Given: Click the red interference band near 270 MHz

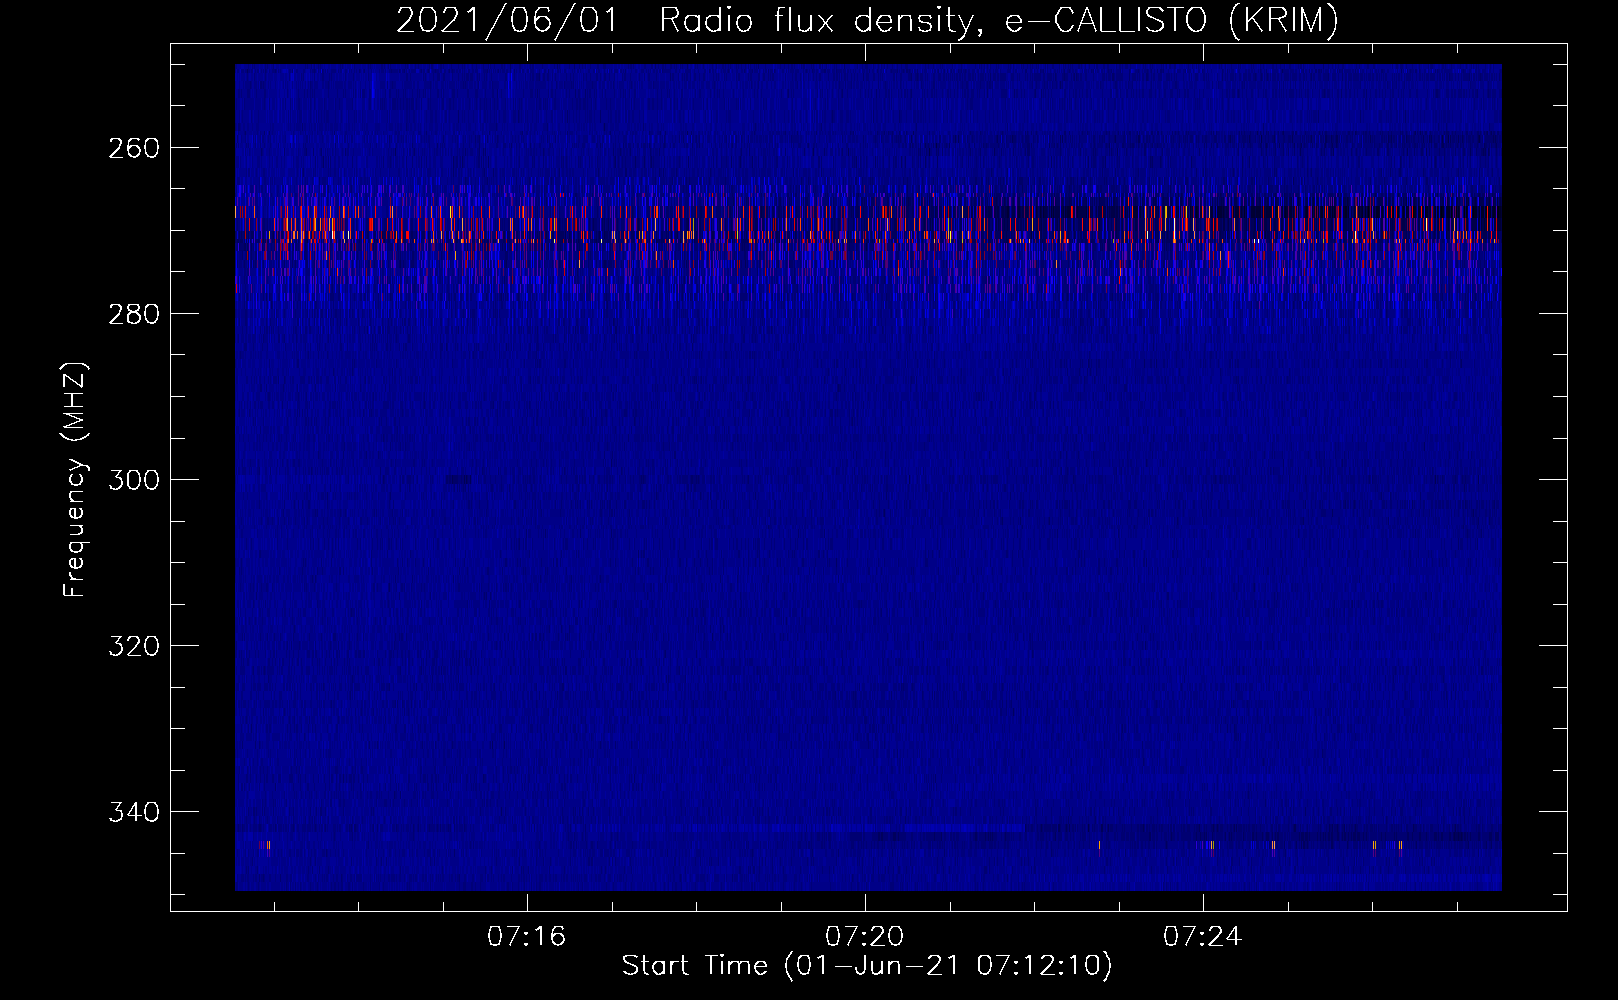Looking at the screenshot, I should click(868, 225).
